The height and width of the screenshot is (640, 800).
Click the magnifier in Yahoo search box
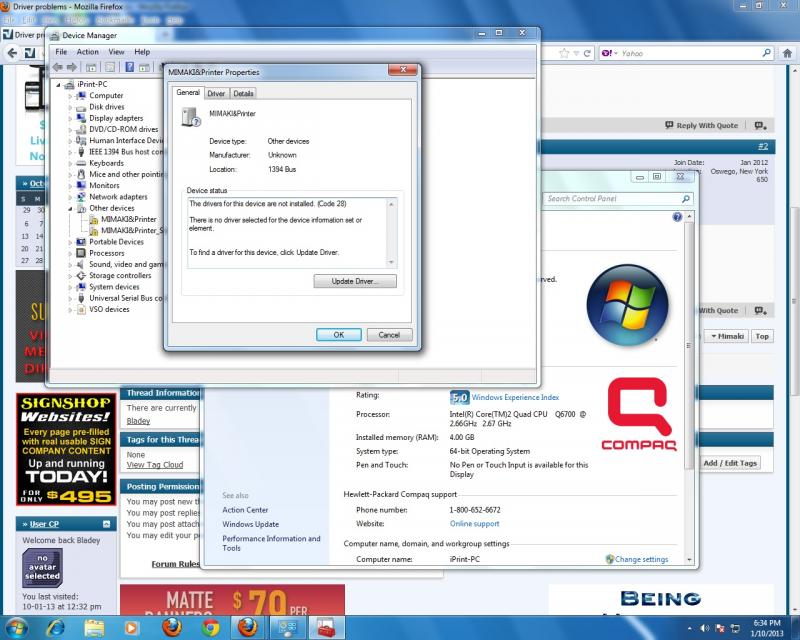click(766, 53)
